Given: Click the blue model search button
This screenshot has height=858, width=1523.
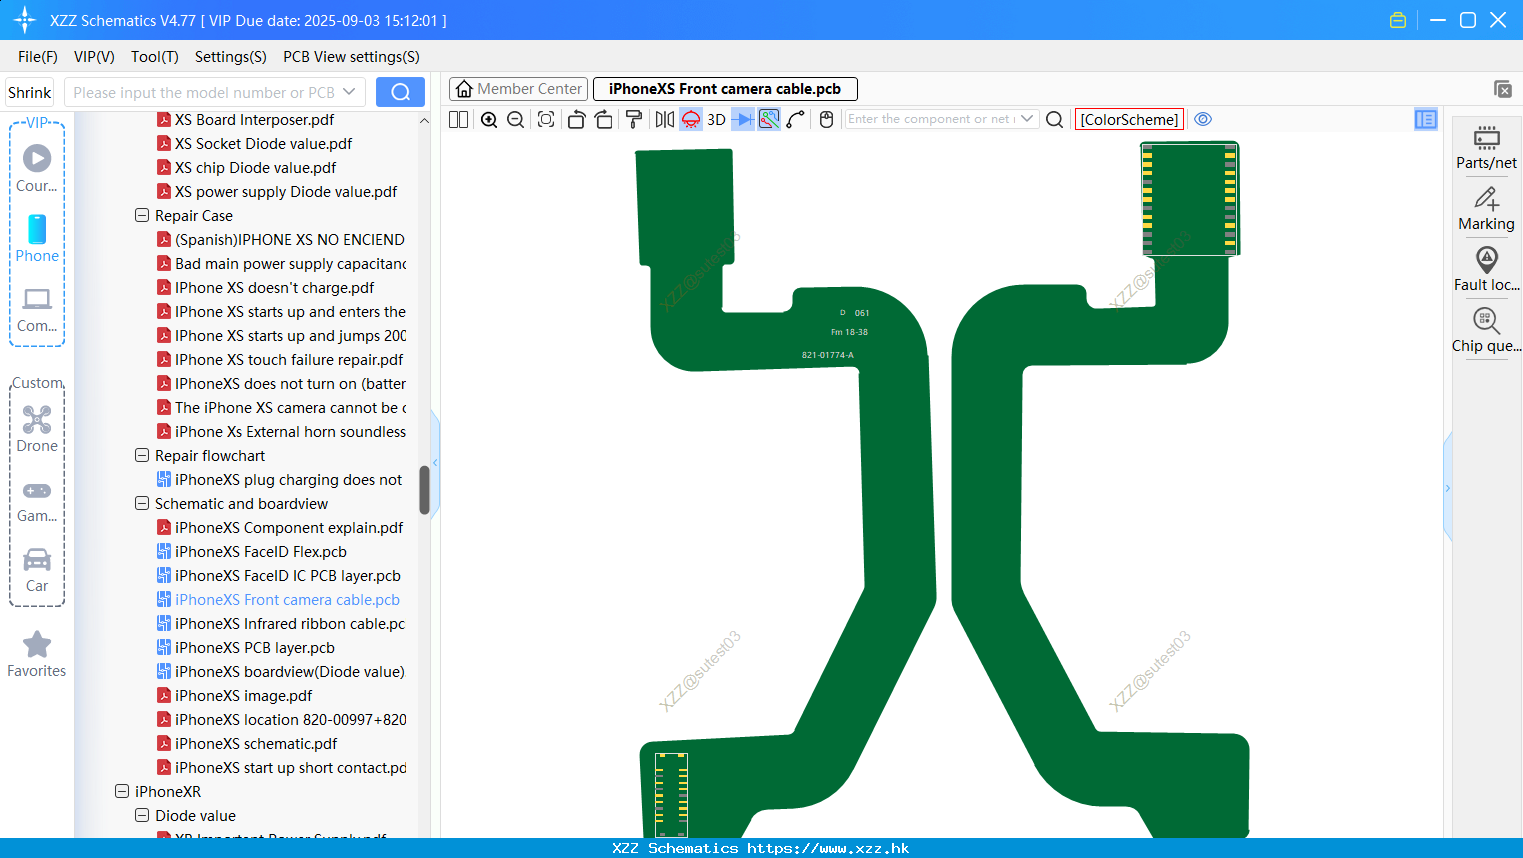Looking at the screenshot, I should pyautogui.click(x=400, y=92).
